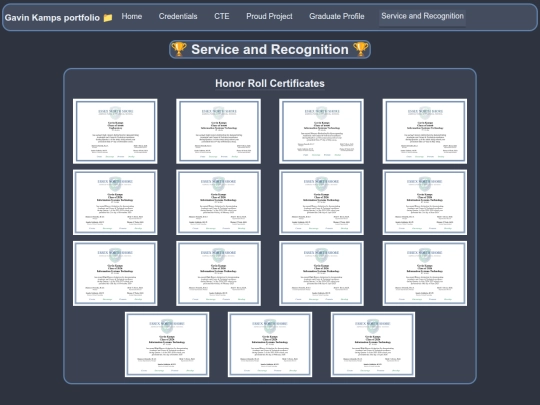Open second certificate in the top row
The image size is (540, 405).
pyautogui.click(x=218, y=131)
